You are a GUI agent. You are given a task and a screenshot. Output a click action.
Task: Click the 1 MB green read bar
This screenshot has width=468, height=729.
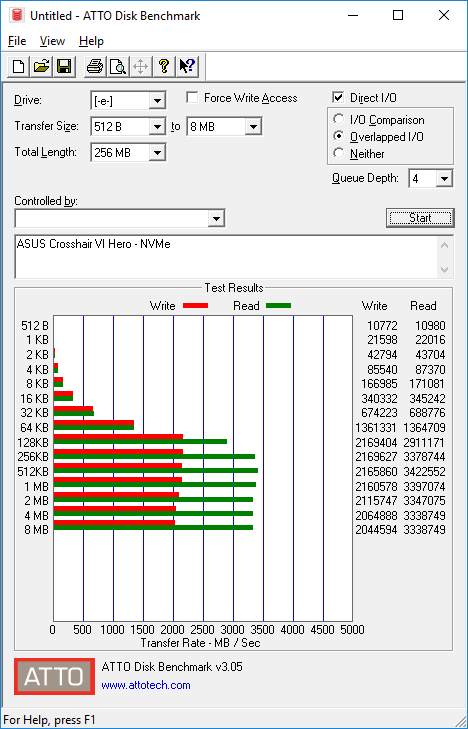pos(155,484)
